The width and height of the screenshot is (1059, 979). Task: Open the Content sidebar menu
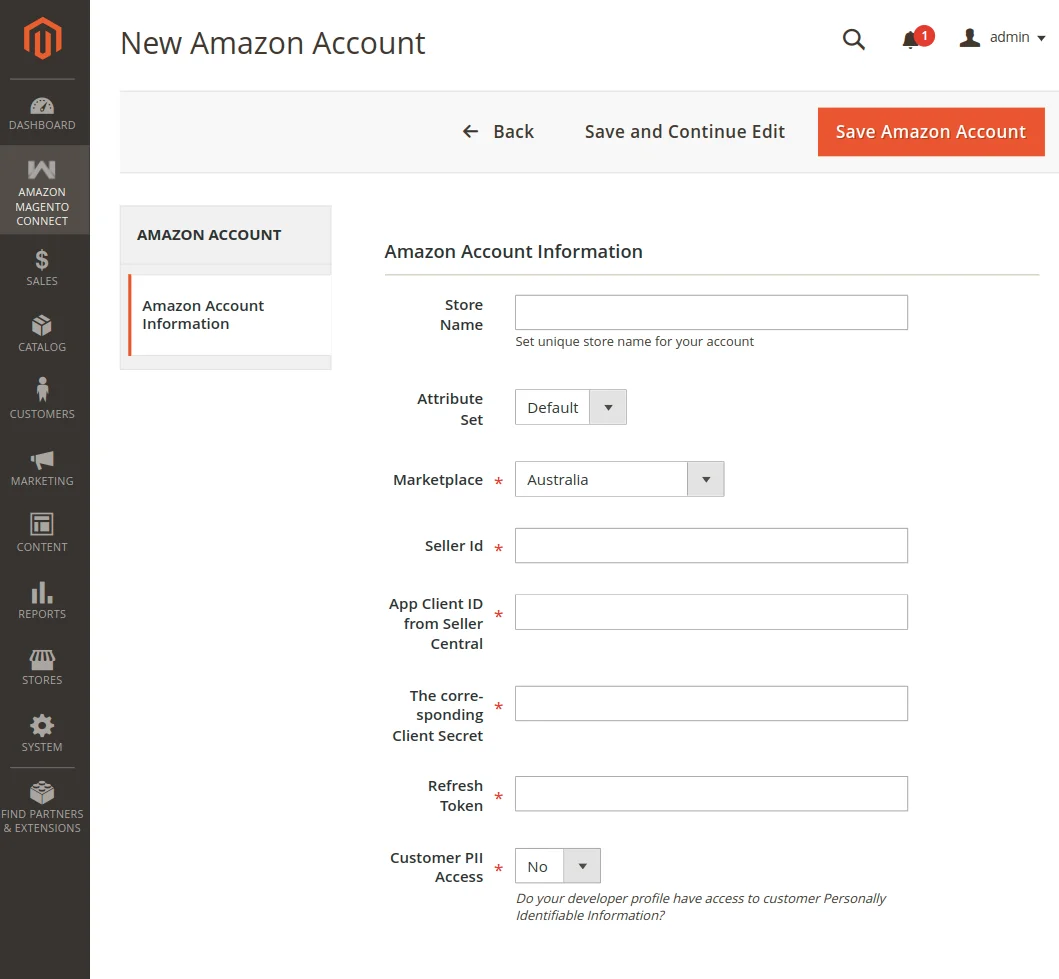[x=42, y=533]
